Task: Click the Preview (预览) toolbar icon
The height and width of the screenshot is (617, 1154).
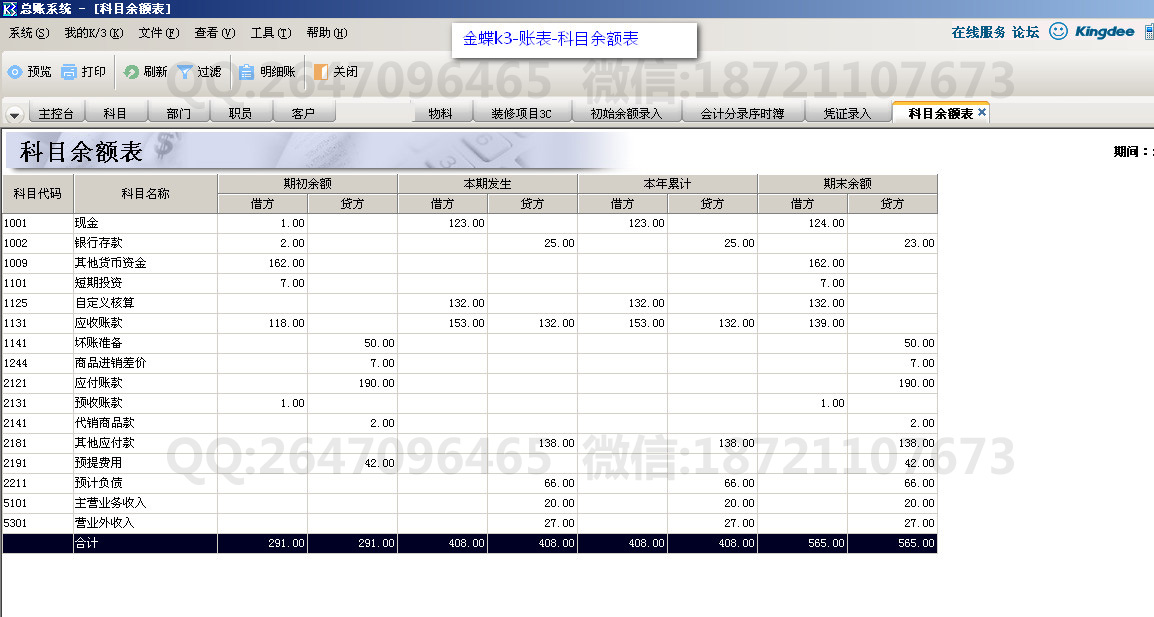Action: click(15, 72)
